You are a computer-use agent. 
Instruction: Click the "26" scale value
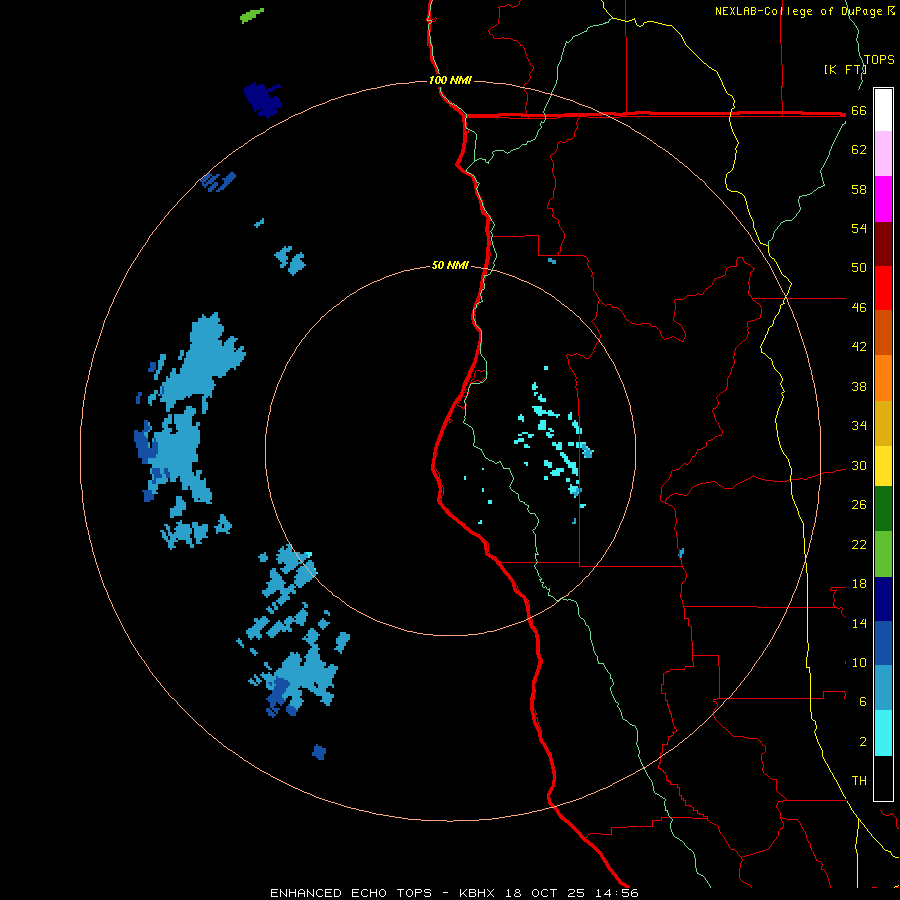[x=859, y=505]
